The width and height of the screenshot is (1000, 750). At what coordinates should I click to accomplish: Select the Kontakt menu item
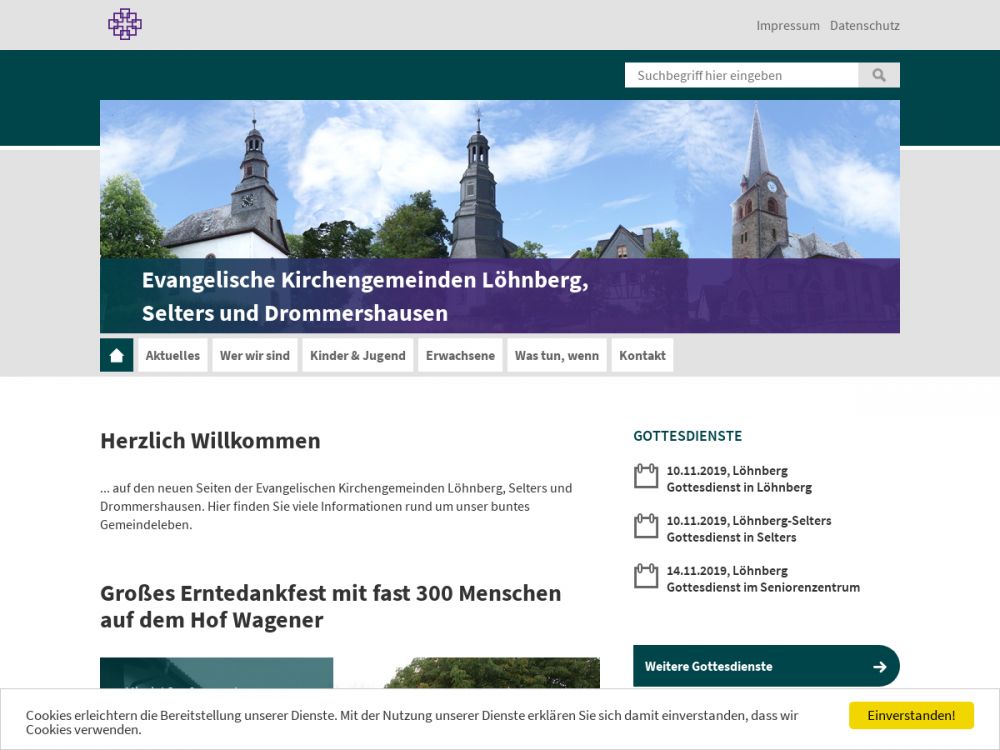tap(642, 355)
